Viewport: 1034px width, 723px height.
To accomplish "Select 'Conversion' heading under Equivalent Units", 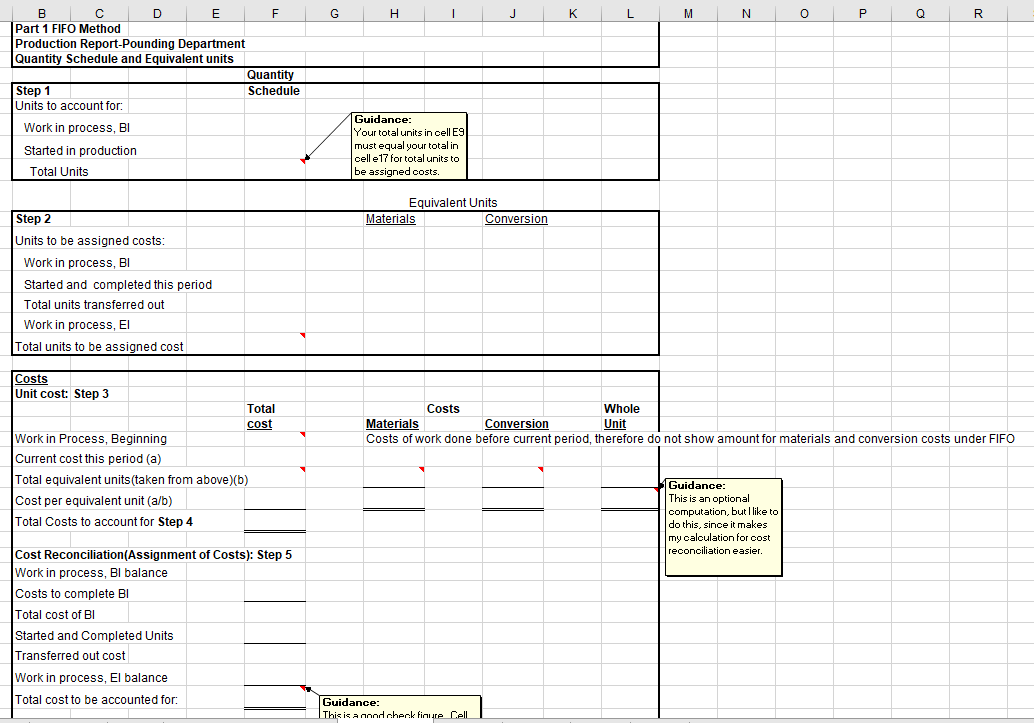I will tap(516, 219).
